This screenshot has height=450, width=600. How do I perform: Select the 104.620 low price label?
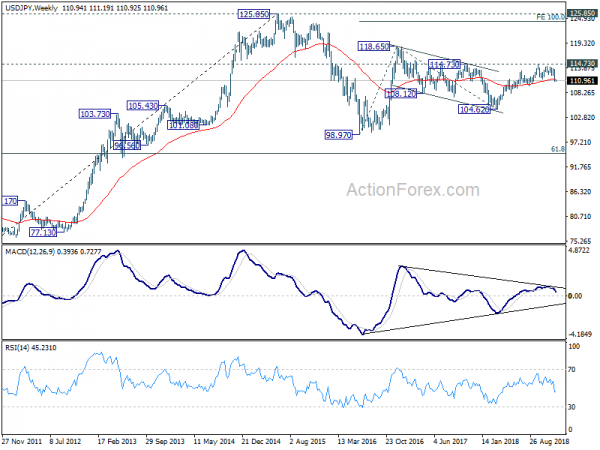474,109
